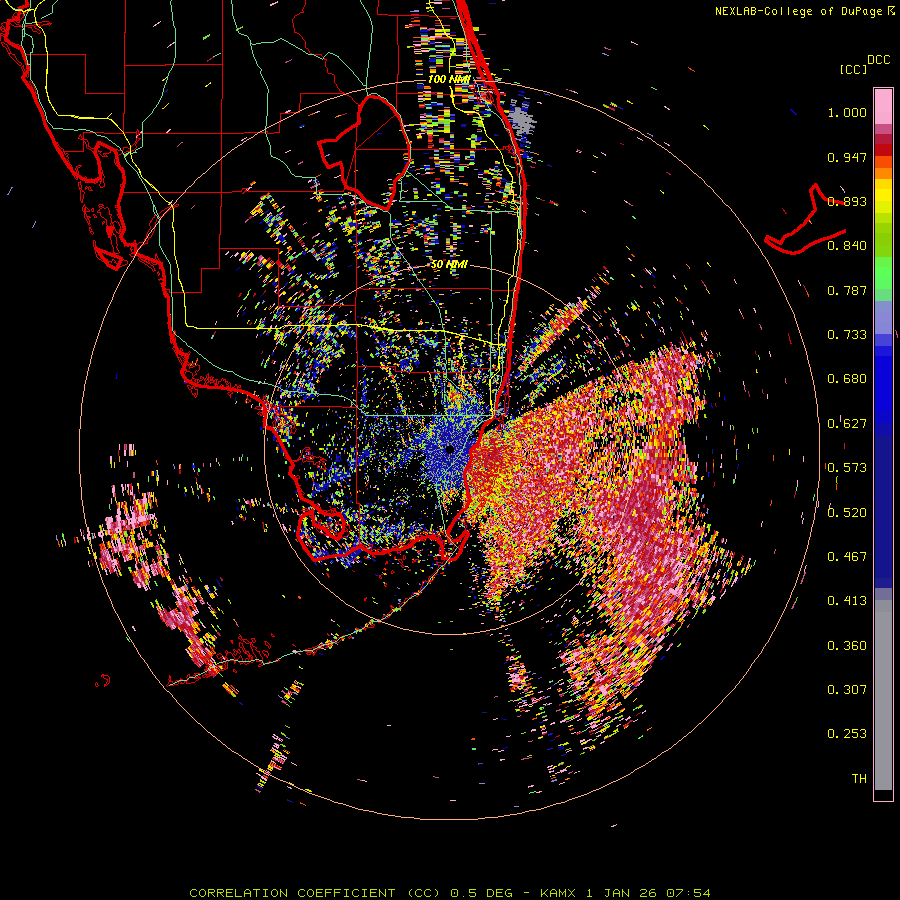This screenshot has height=900, width=900.
Task: Click the 50 NMI range ring label
Action: pyautogui.click(x=449, y=265)
